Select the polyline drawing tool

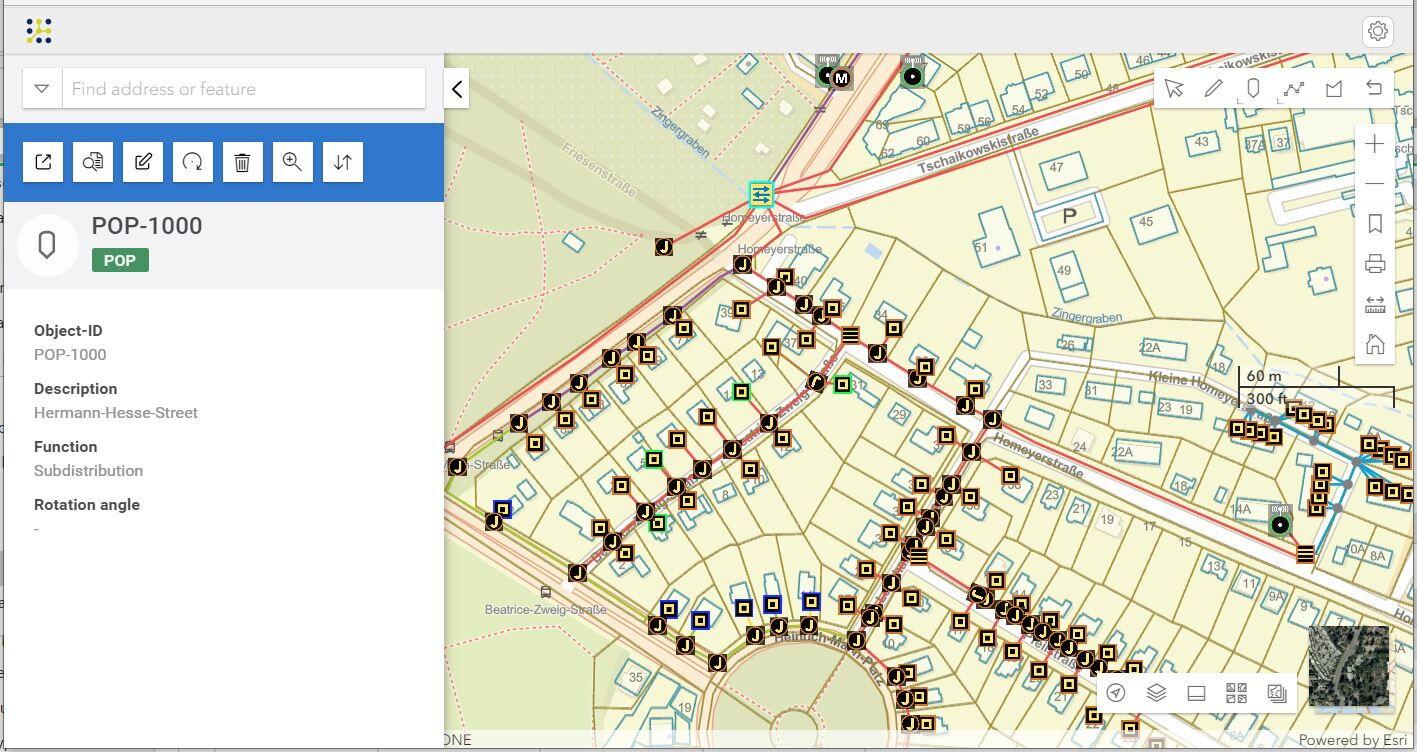(x=1294, y=89)
